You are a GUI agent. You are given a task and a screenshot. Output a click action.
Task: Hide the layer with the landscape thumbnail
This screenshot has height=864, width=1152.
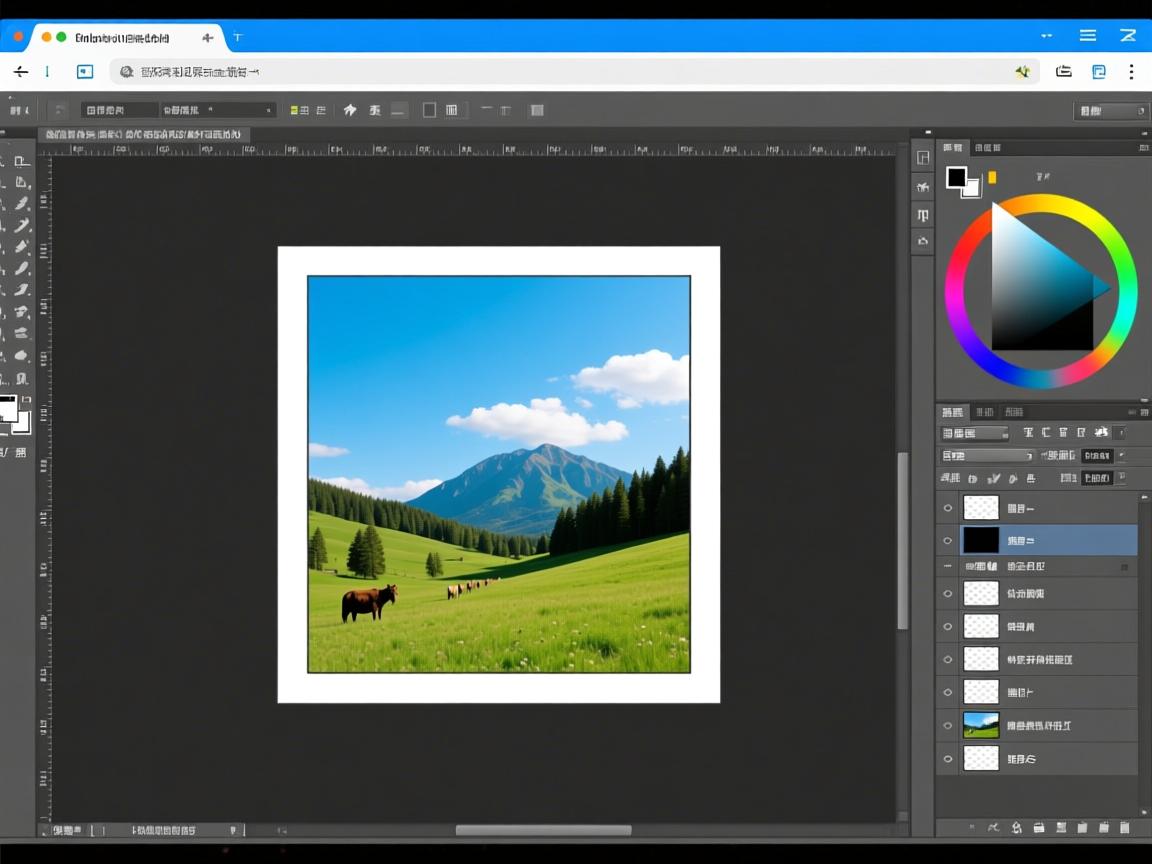[948, 725]
